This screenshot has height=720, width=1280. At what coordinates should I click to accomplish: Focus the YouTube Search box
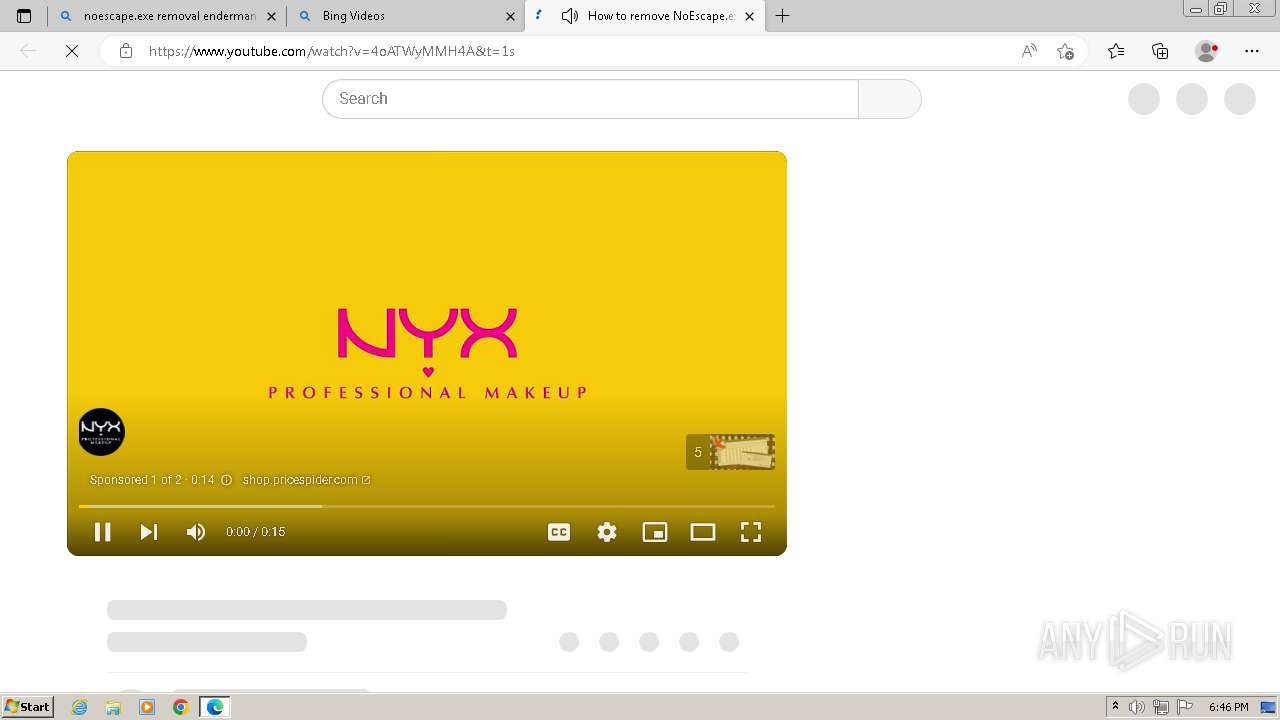(590, 99)
